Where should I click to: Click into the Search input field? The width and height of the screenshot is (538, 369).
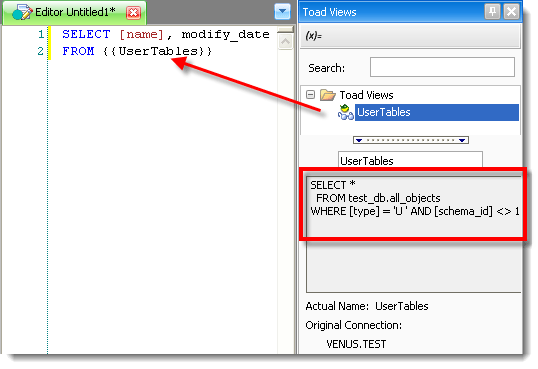click(x=442, y=67)
